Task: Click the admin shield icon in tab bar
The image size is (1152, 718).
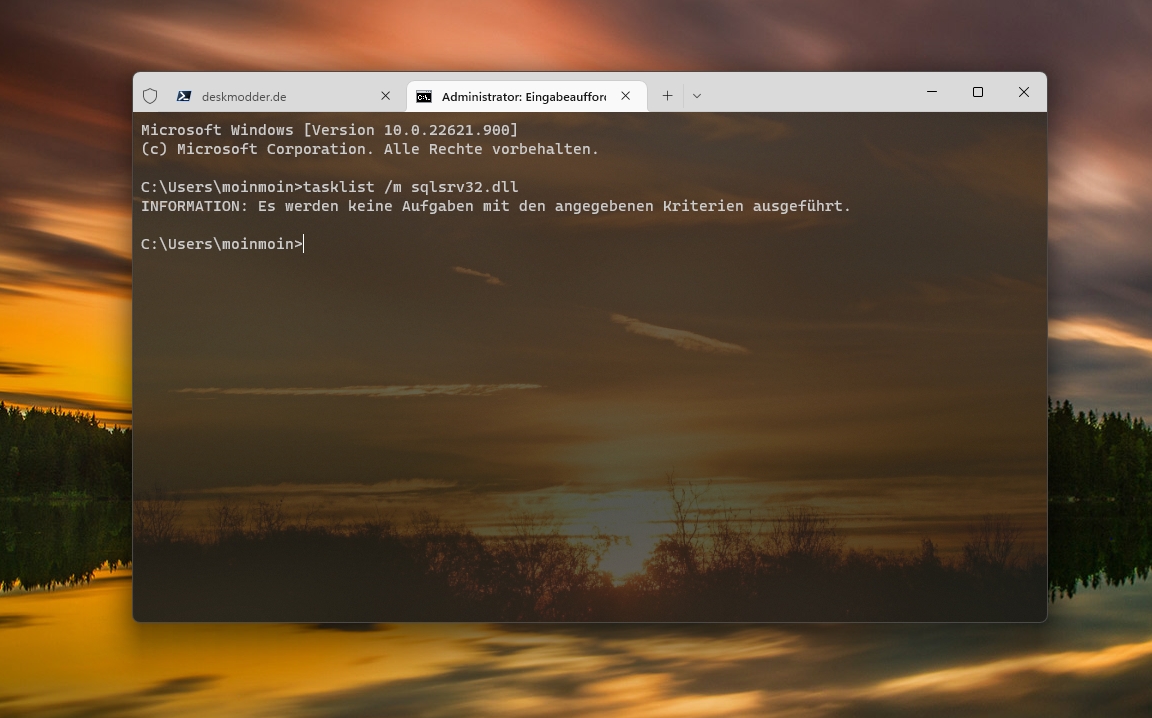Action: [150, 96]
